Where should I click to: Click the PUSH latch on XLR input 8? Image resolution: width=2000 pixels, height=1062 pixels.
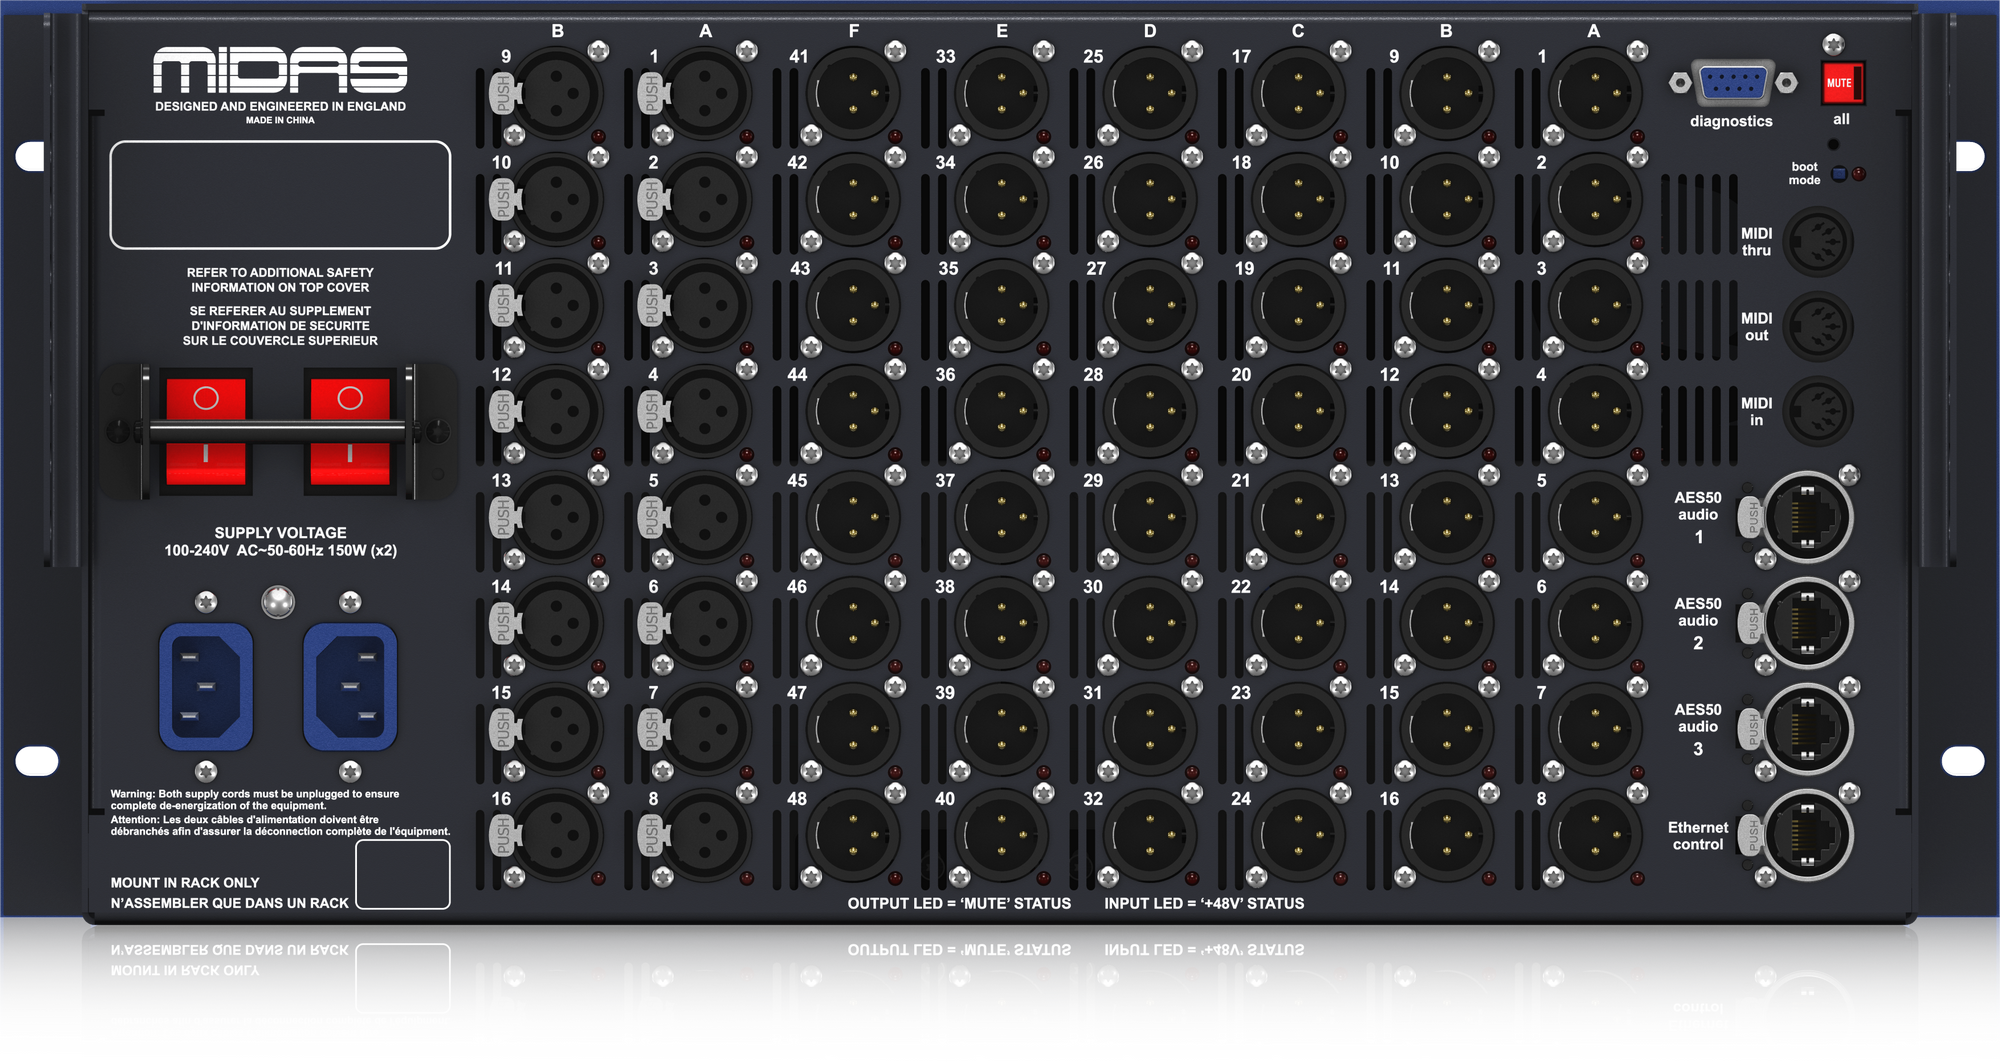click(x=651, y=835)
